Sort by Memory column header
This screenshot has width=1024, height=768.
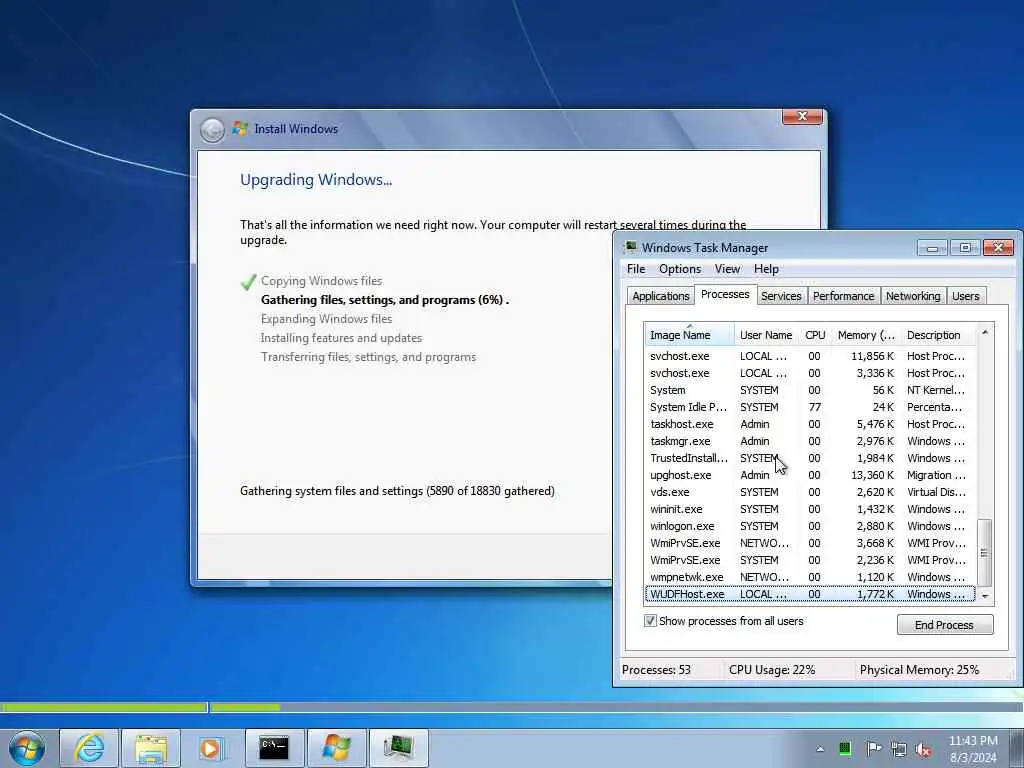click(x=866, y=335)
